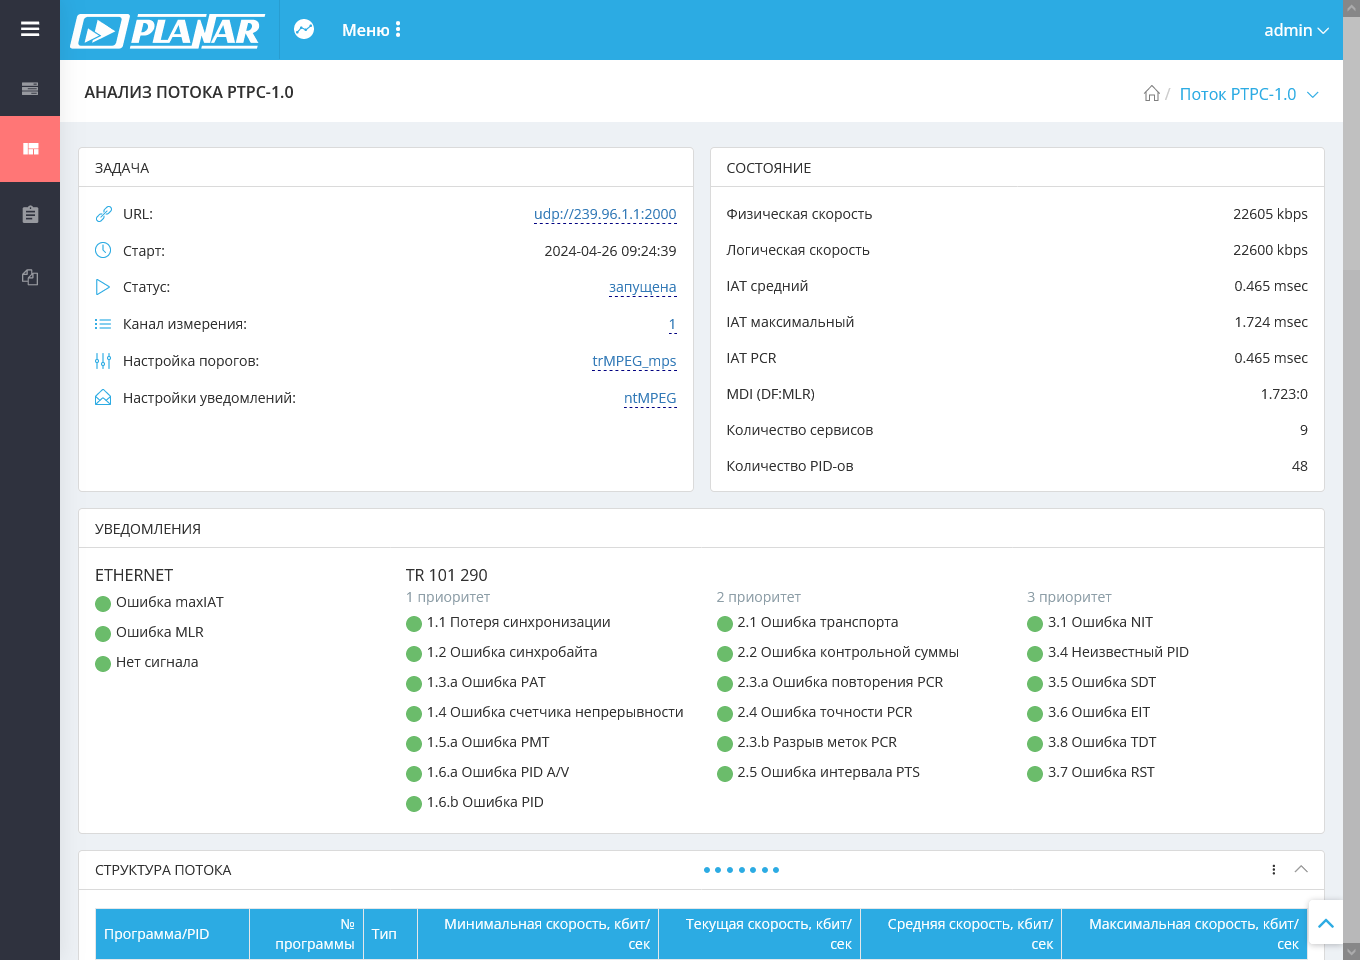The image size is (1360, 960).
Task: Click the scroll-to-top arrow button
Action: [x=1326, y=923]
